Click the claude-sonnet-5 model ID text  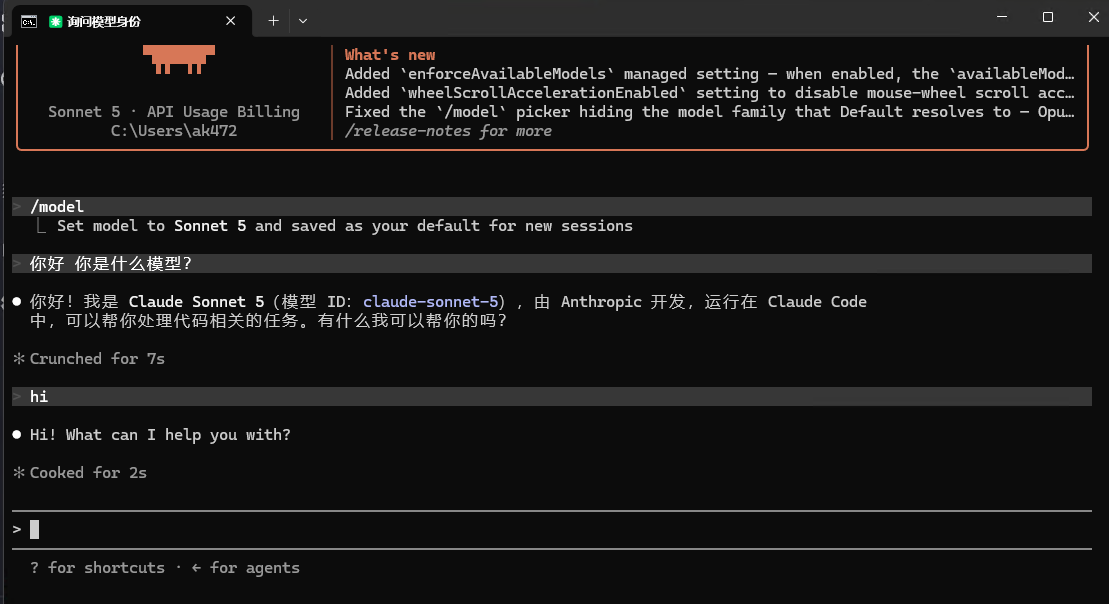click(x=431, y=301)
